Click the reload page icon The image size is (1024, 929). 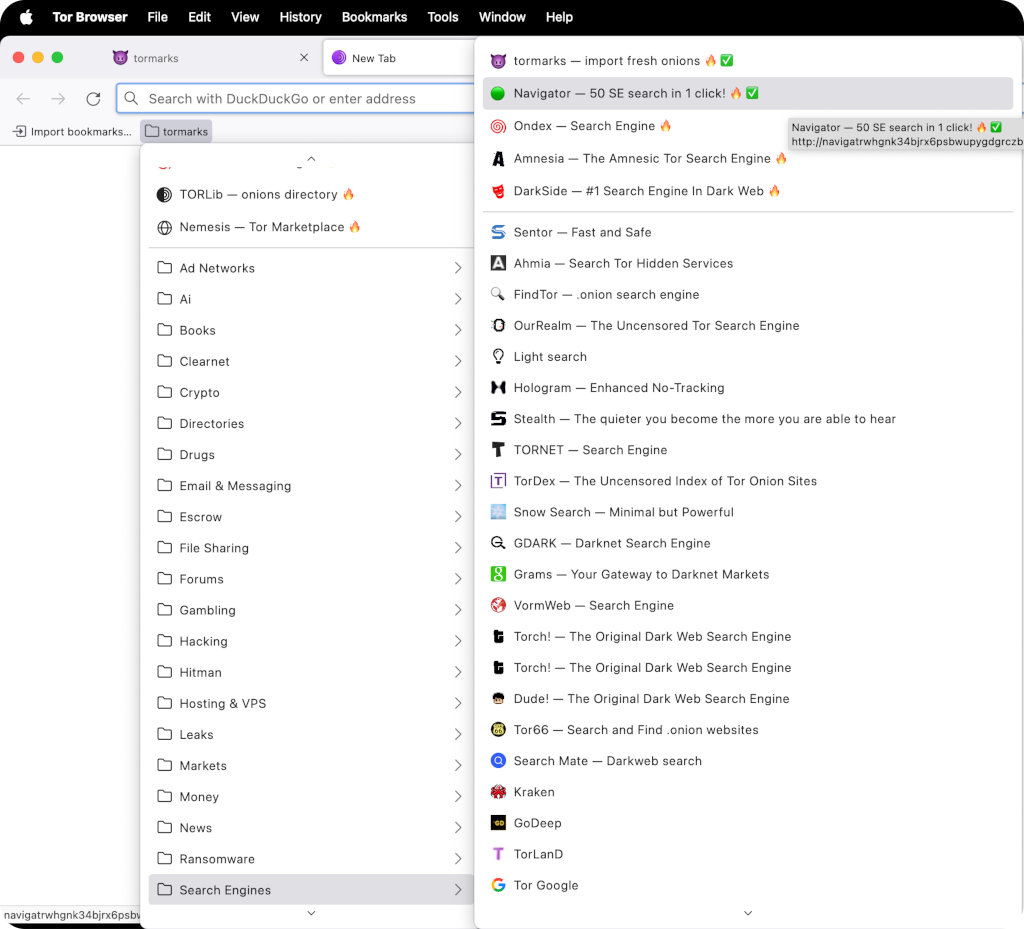[93, 99]
